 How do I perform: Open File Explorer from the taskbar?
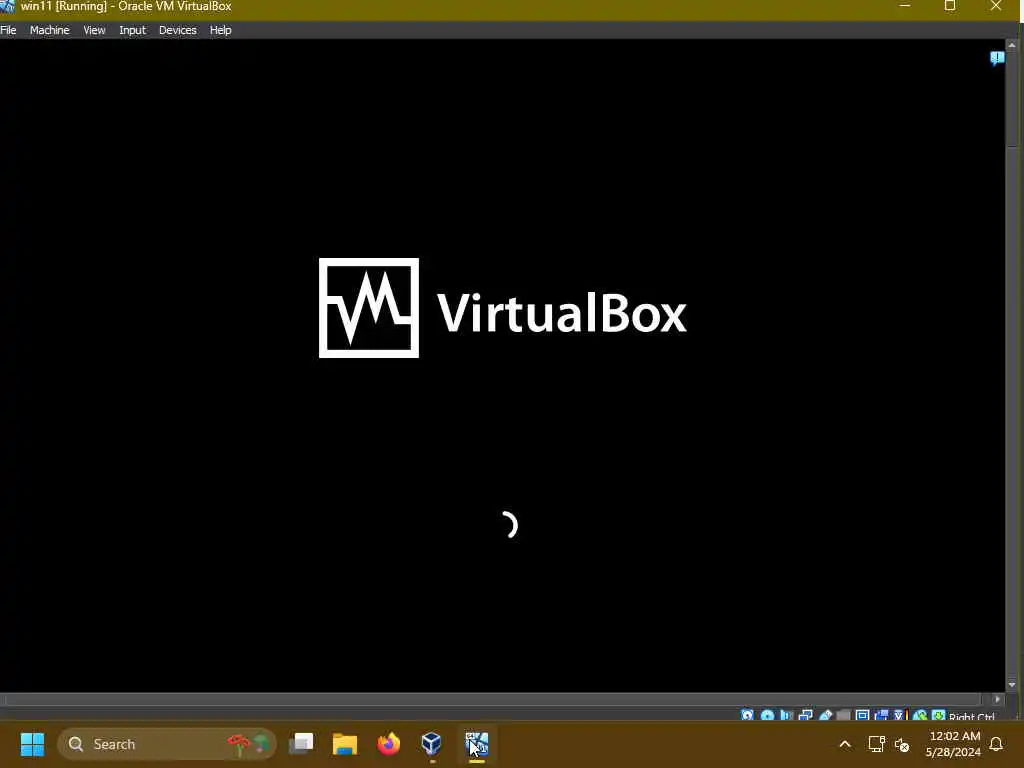pyautogui.click(x=345, y=744)
